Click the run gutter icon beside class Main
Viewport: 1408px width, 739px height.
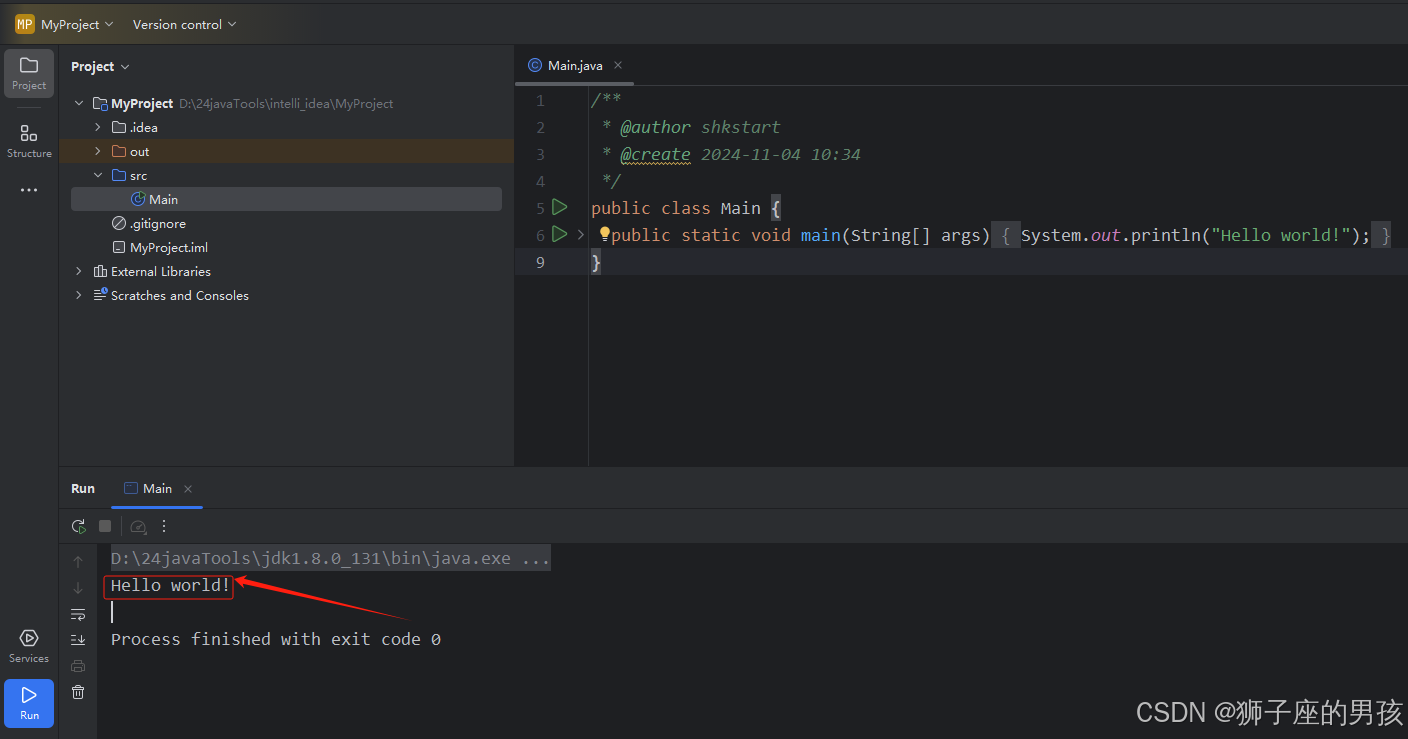560,207
